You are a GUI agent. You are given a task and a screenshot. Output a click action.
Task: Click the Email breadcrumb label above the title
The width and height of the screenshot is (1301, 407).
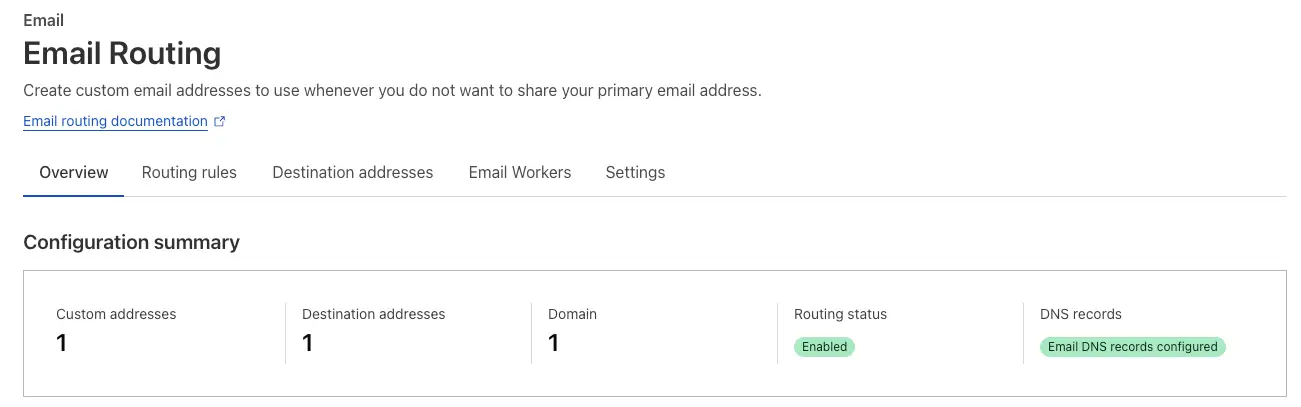click(x=43, y=20)
